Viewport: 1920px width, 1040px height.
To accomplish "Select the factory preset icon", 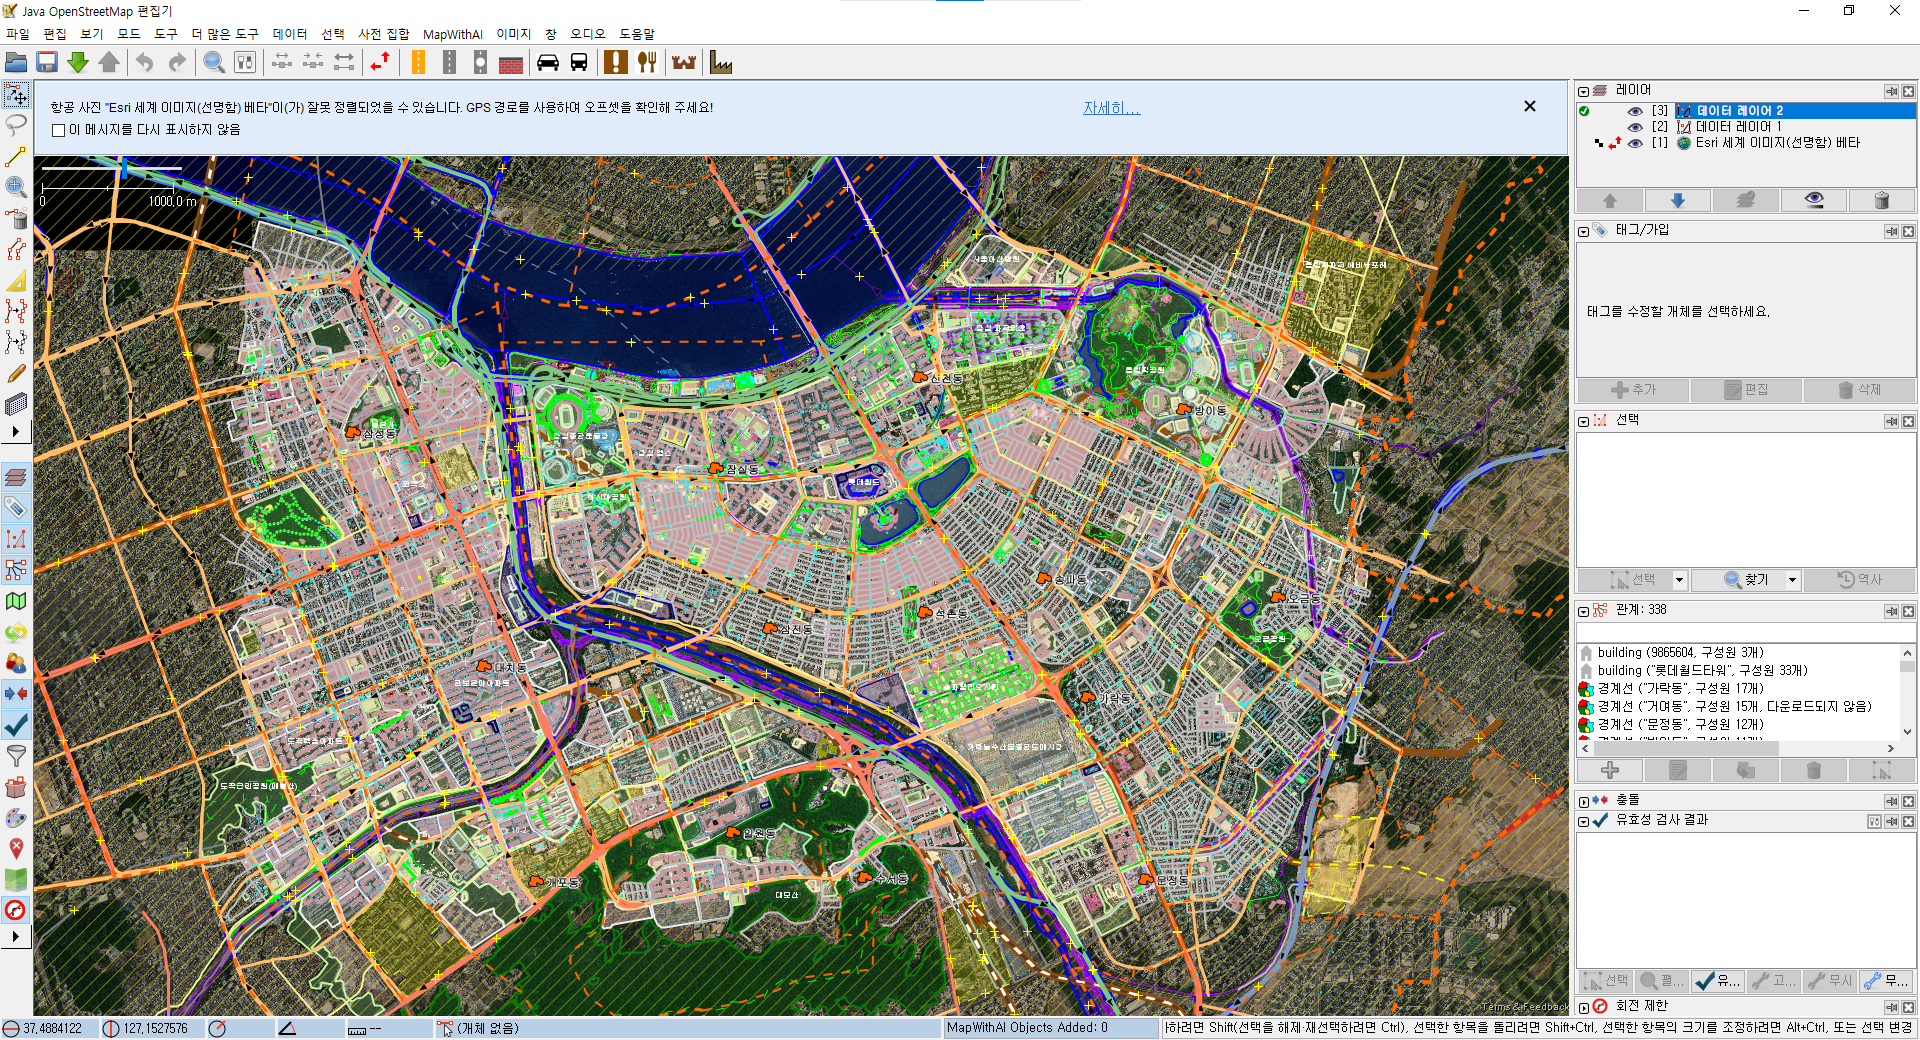I will click(x=721, y=63).
